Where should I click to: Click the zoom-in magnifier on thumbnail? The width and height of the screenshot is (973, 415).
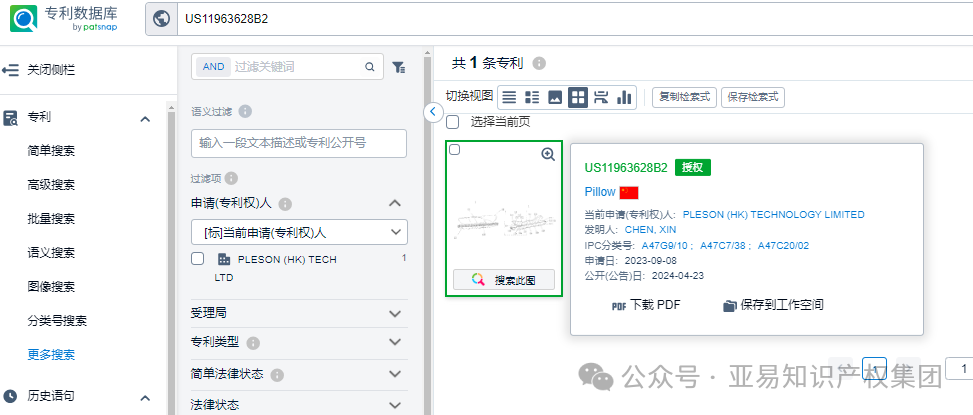click(x=548, y=154)
